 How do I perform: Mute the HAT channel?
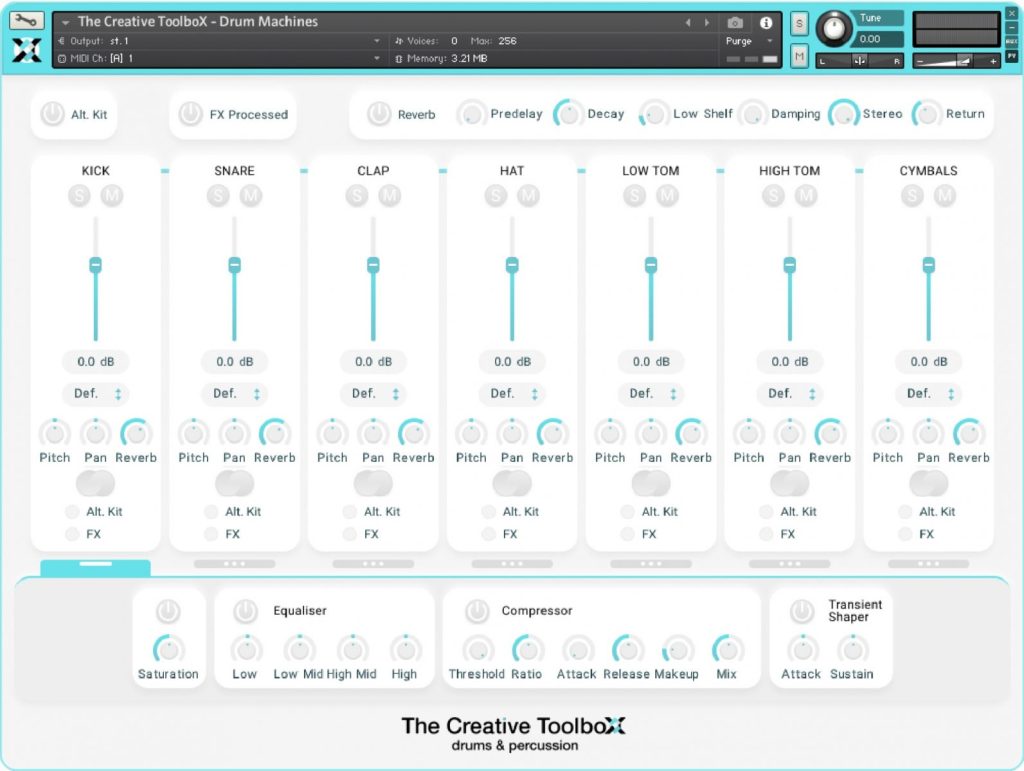(528, 195)
